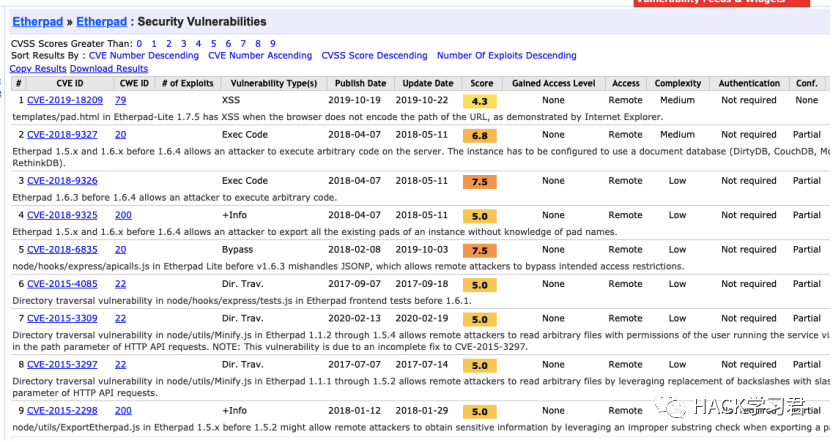Click the CVE ID column header
832x442 pixels.
tap(70, 83)
